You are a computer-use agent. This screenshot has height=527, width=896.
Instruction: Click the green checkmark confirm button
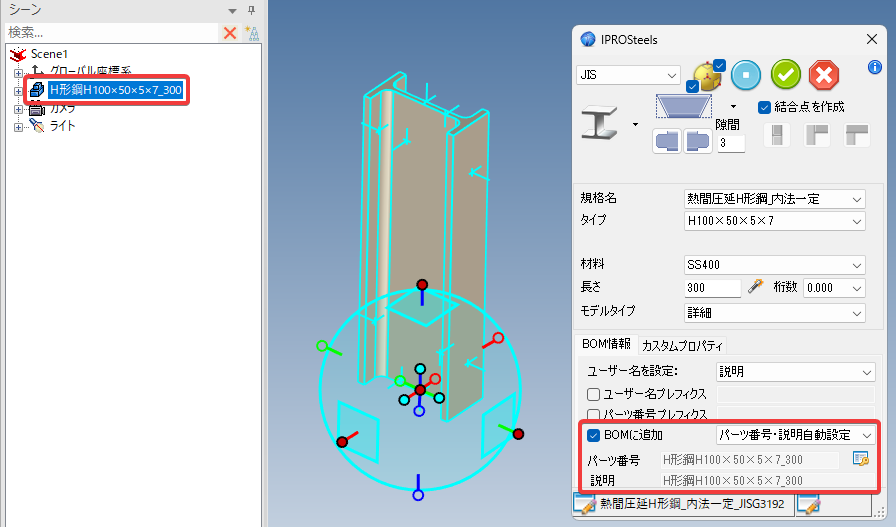click(x=786, y=75)
